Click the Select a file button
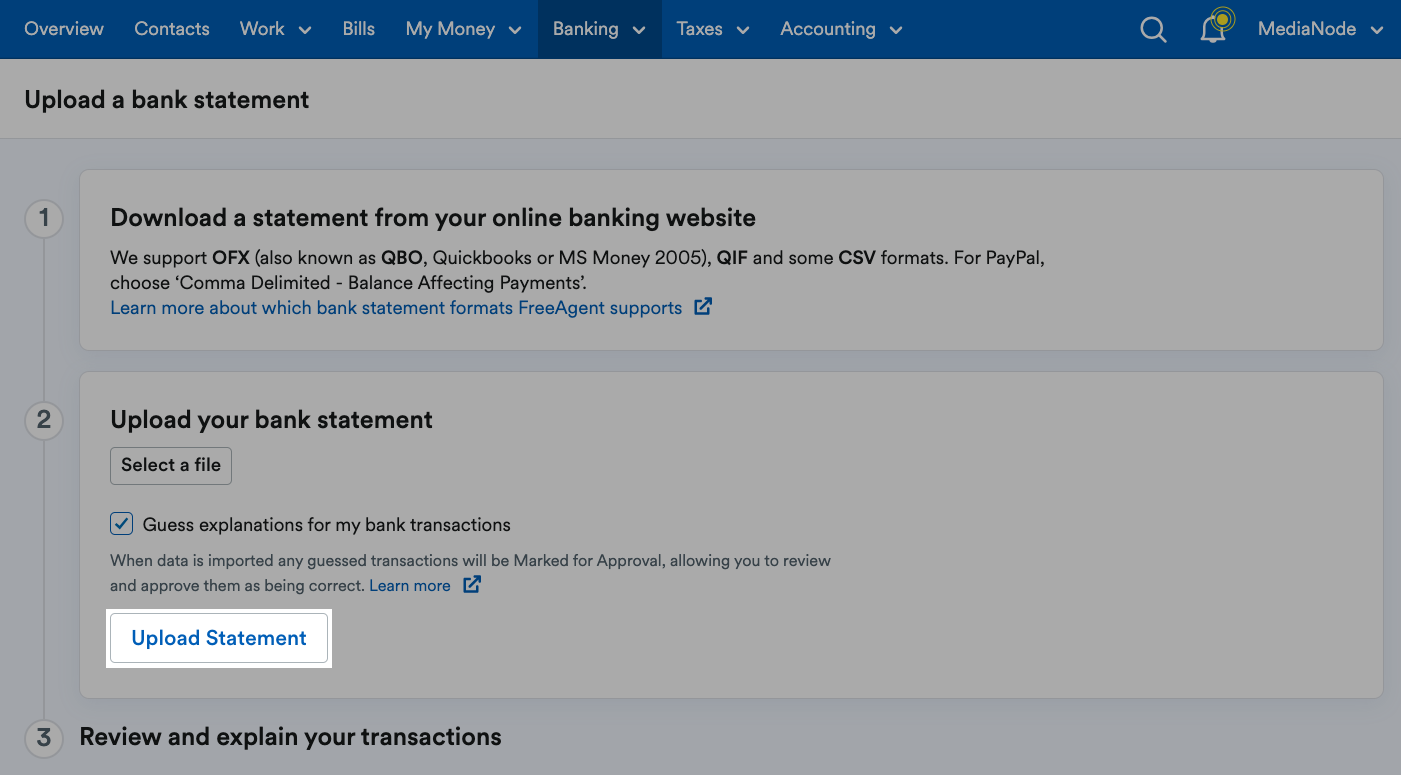This screenshot has width=1401, height=775. [x=171, y=465]
